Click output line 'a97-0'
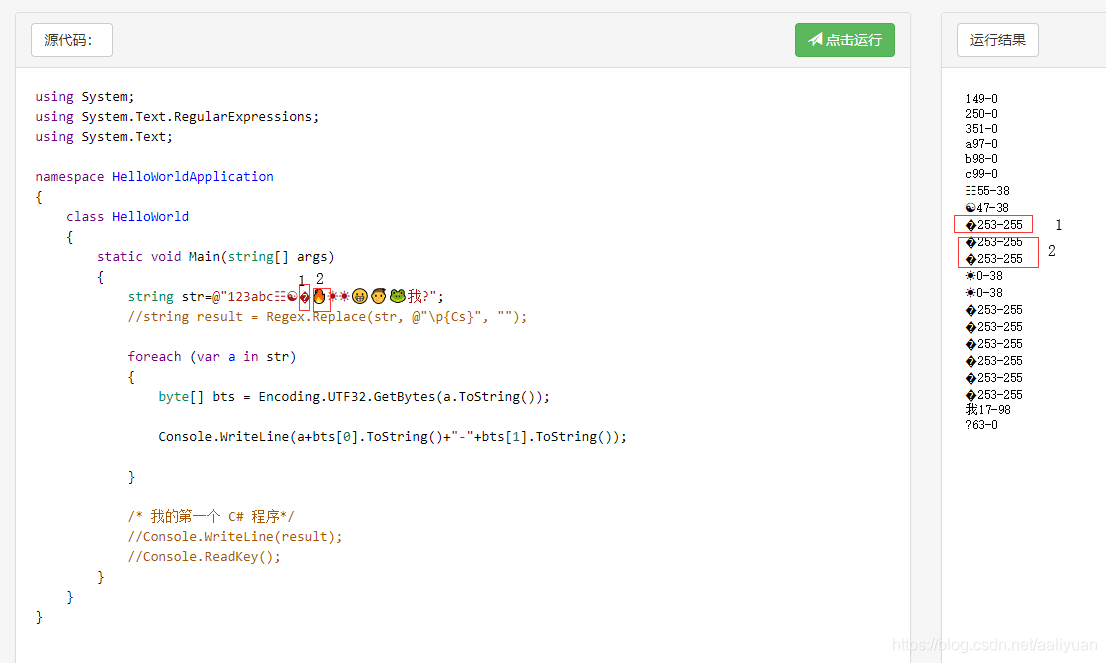 pyautogui.click(x=981, y=144)
